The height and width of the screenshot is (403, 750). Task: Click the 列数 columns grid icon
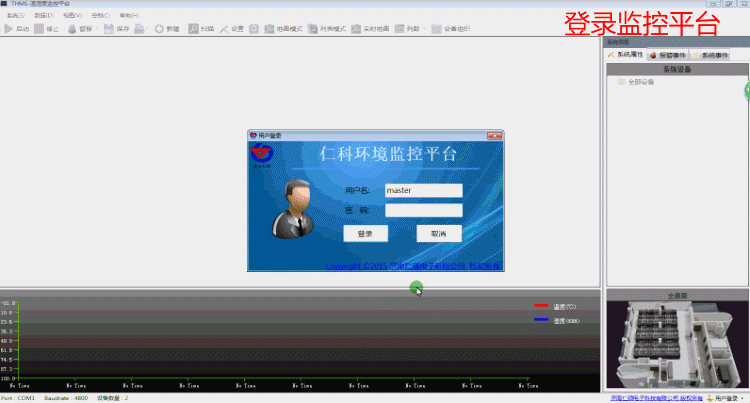pyautogui.click(x=399, y=29)
